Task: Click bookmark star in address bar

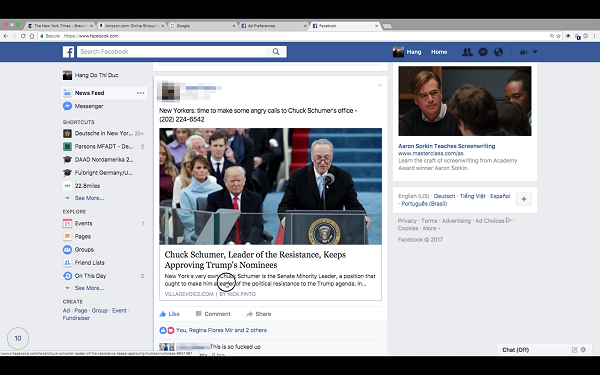Action: pos(558,36)
